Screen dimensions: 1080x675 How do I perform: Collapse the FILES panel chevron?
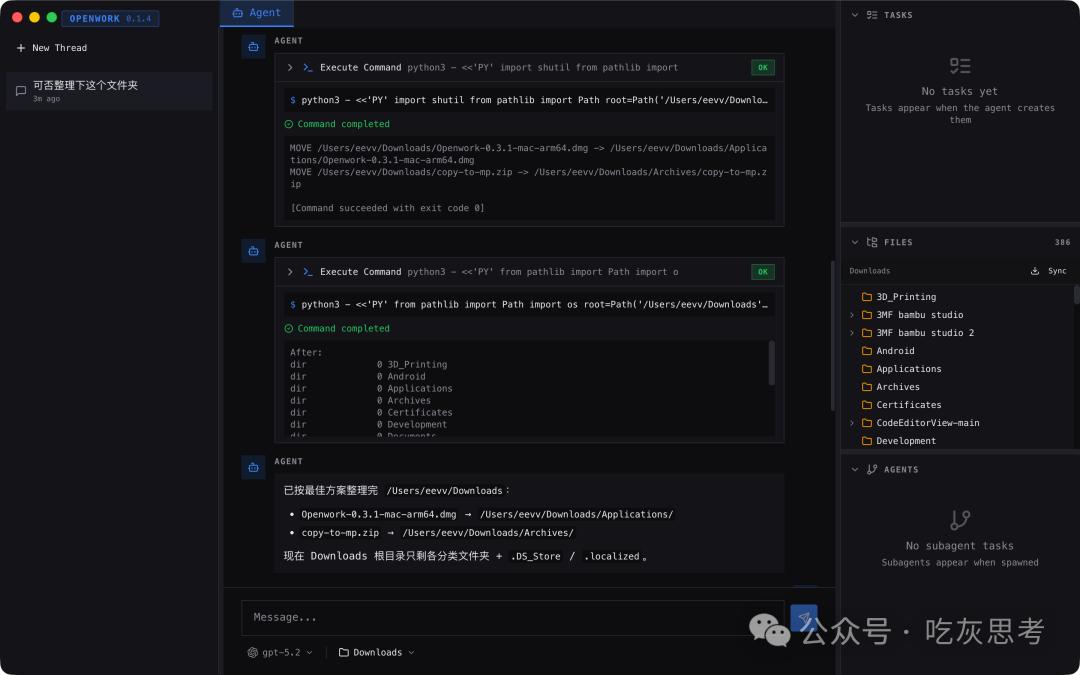coord(855,242)
